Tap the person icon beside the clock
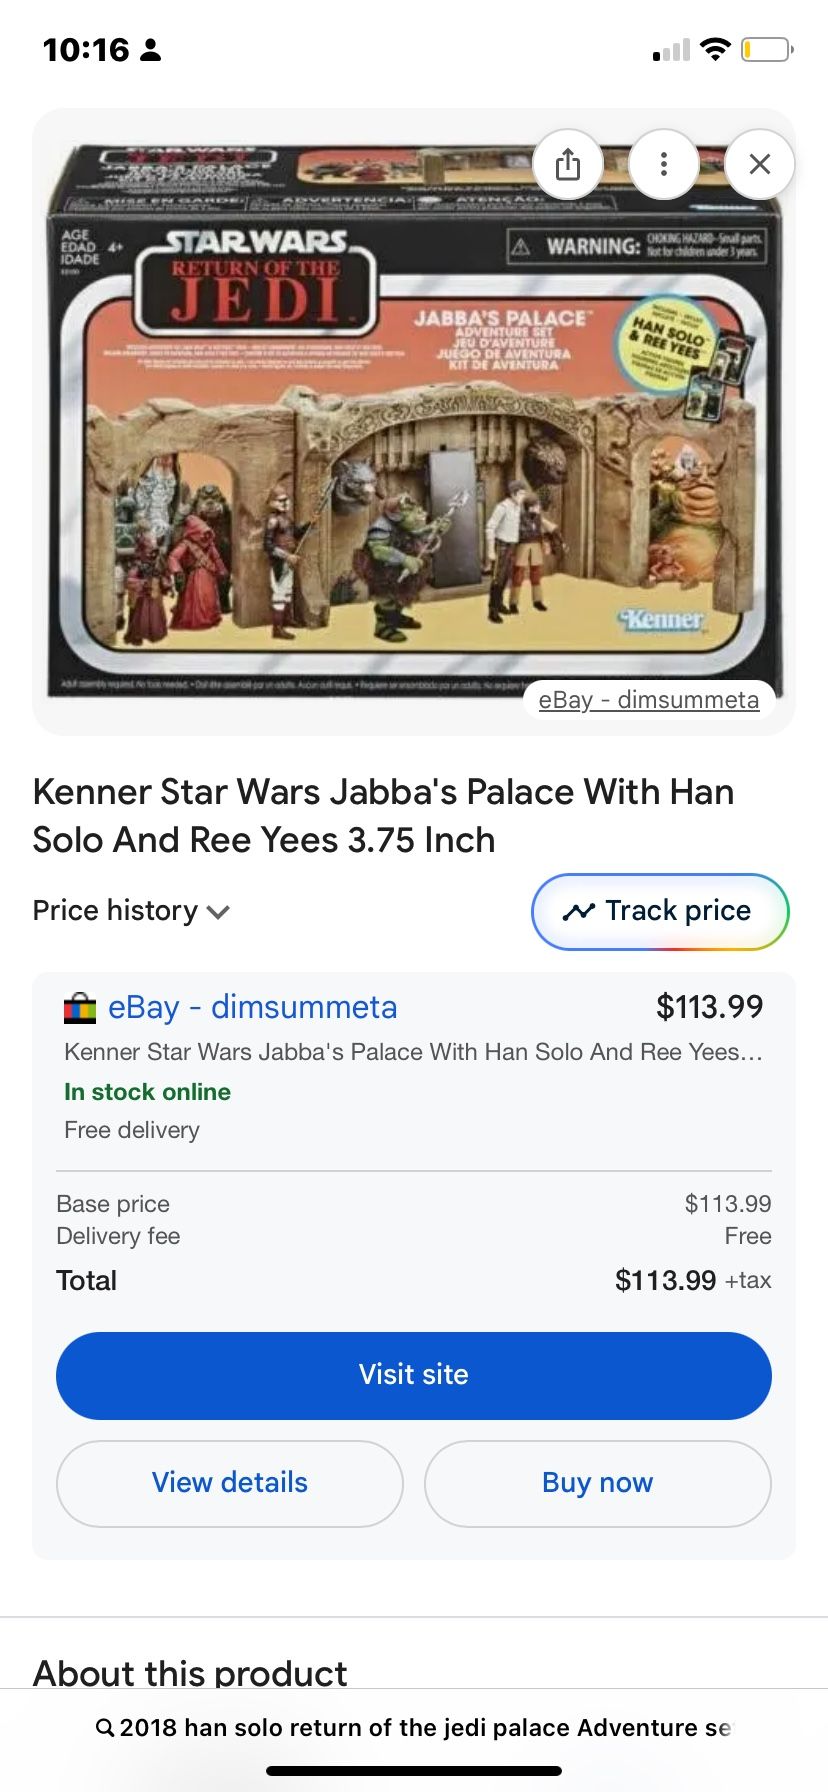The width and height of the screenshot is (828, 1792). click(x=151, y=50)
